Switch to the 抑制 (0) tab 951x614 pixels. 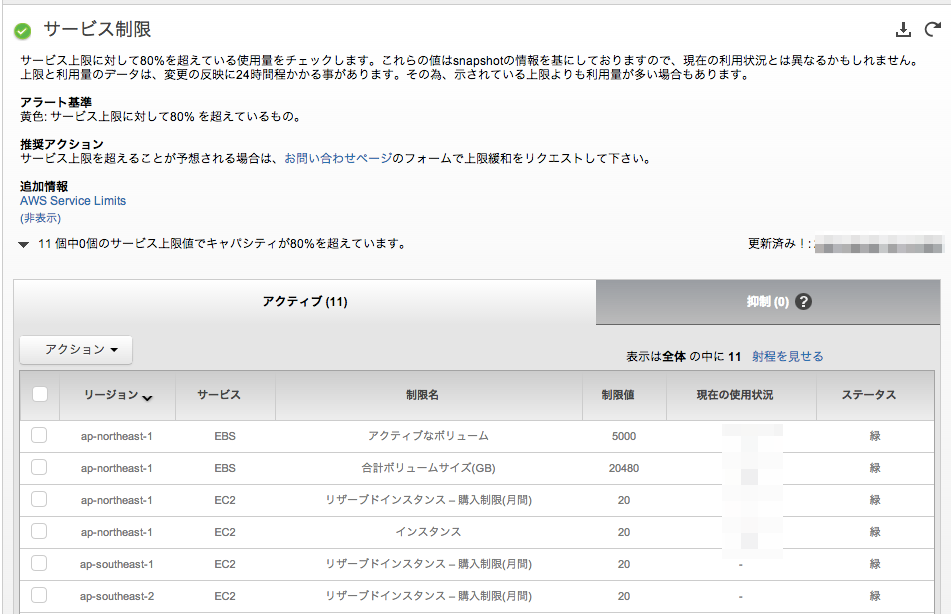click(x=768, y=302)
